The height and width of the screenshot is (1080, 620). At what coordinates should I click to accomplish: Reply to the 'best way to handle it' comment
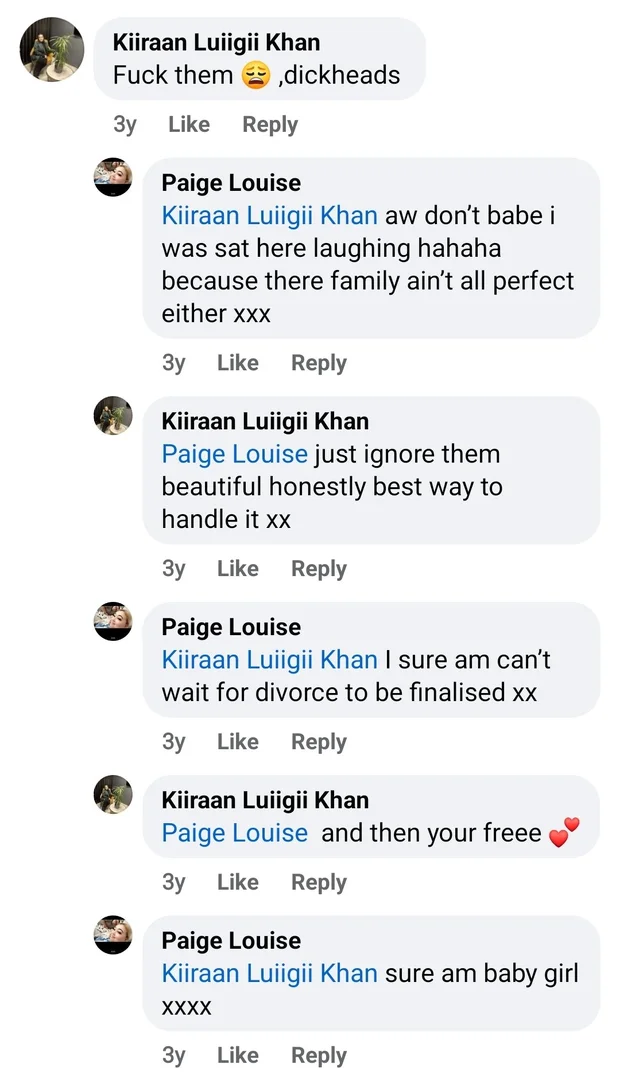(x=319, y=568)
